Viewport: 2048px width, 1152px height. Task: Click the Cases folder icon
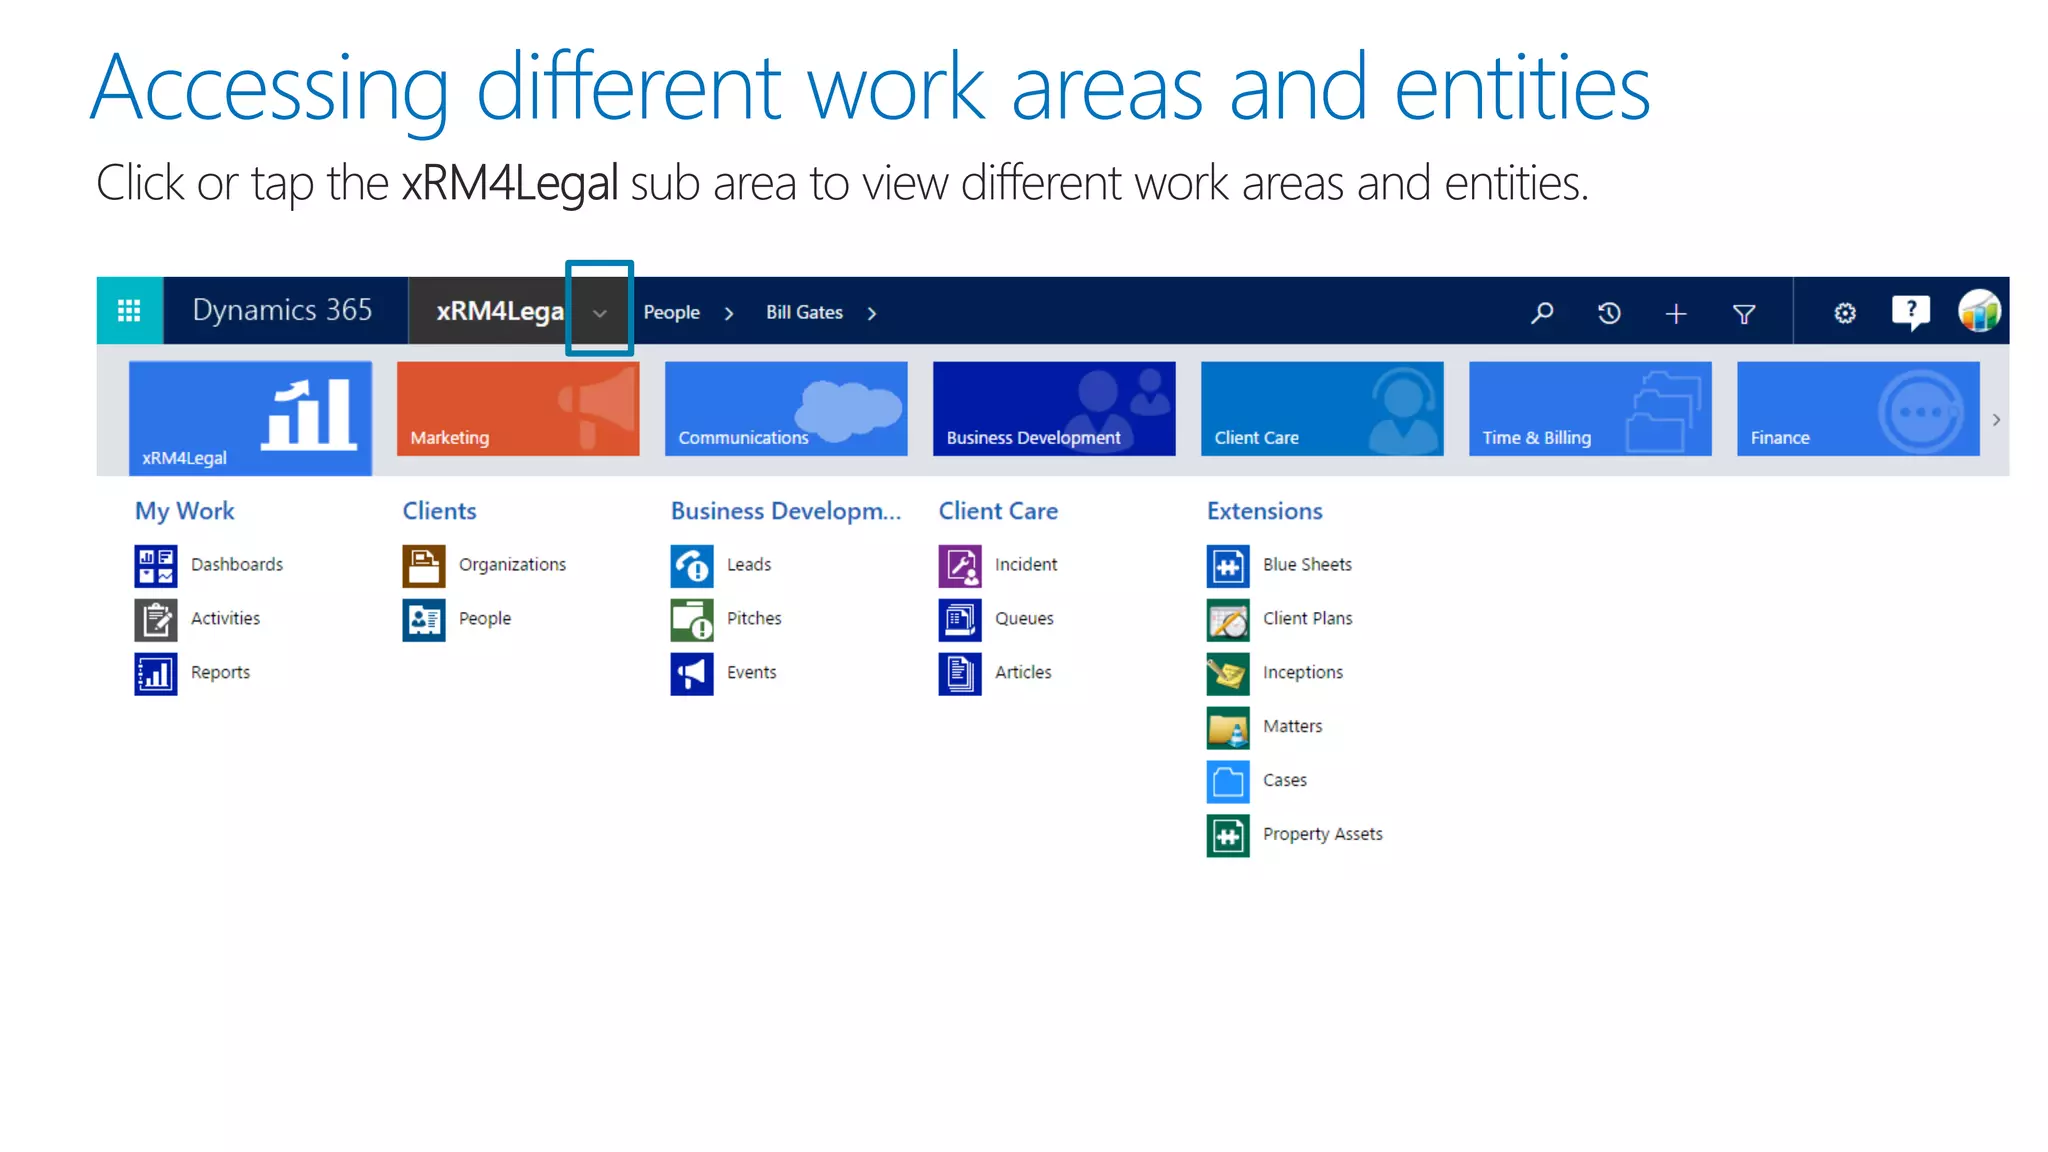[x=1228, y=781]
